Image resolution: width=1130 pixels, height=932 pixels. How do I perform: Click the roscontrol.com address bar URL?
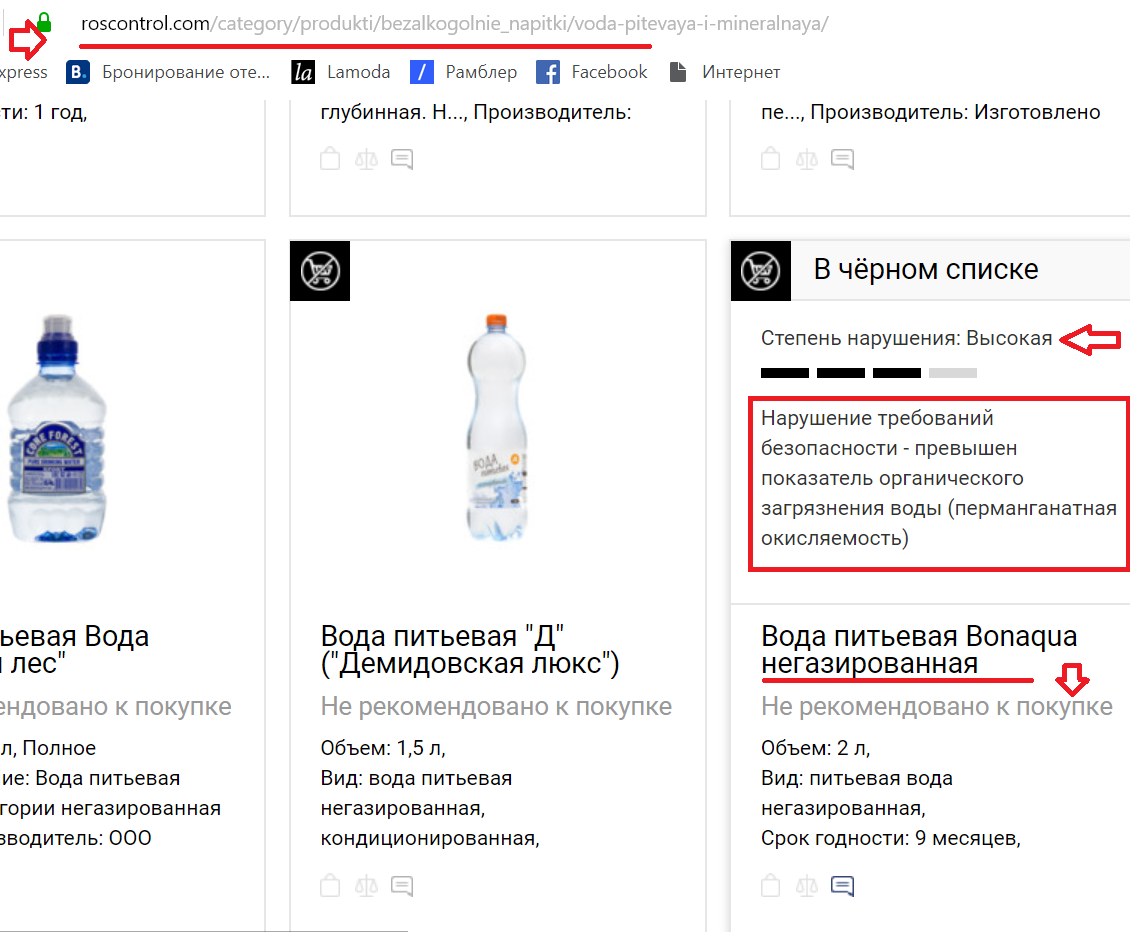pos(454,24)
